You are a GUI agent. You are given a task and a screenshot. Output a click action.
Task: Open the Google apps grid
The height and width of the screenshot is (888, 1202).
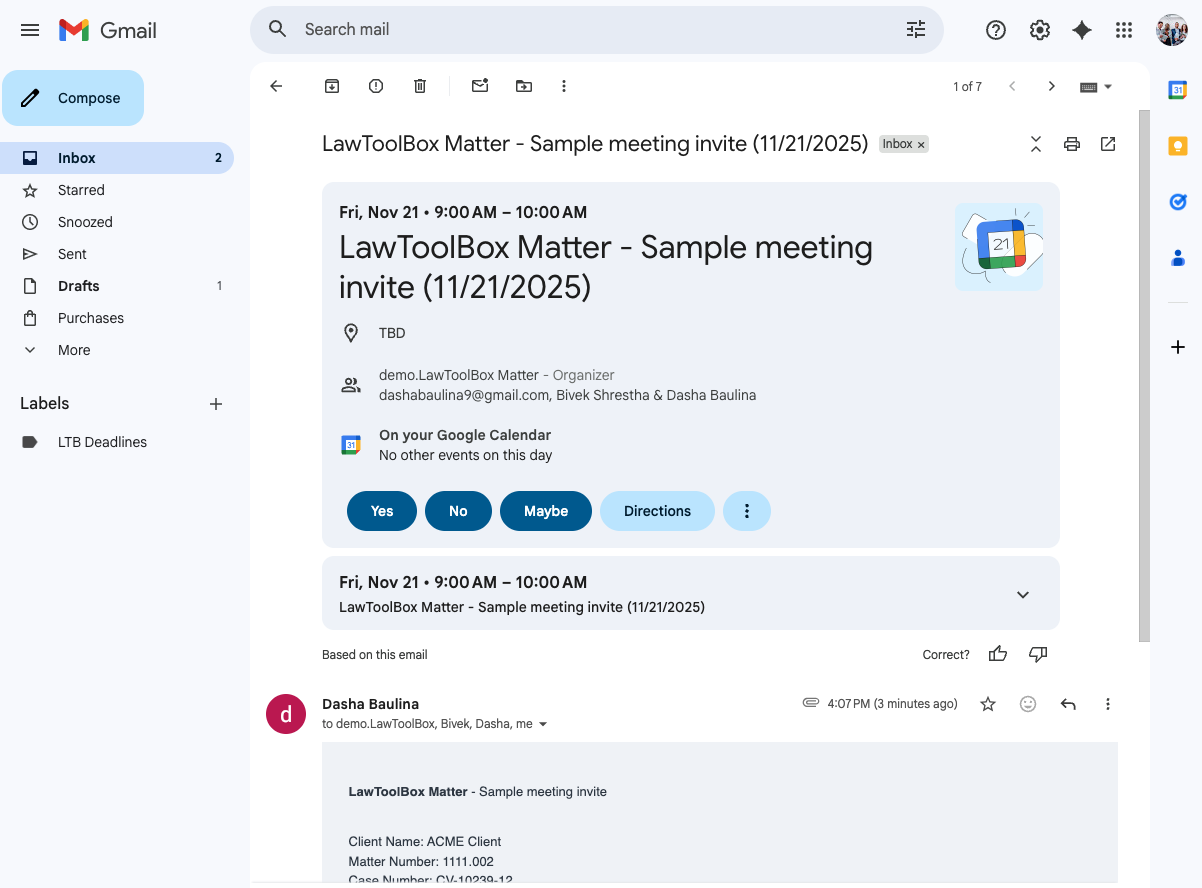click(1124, 30)
